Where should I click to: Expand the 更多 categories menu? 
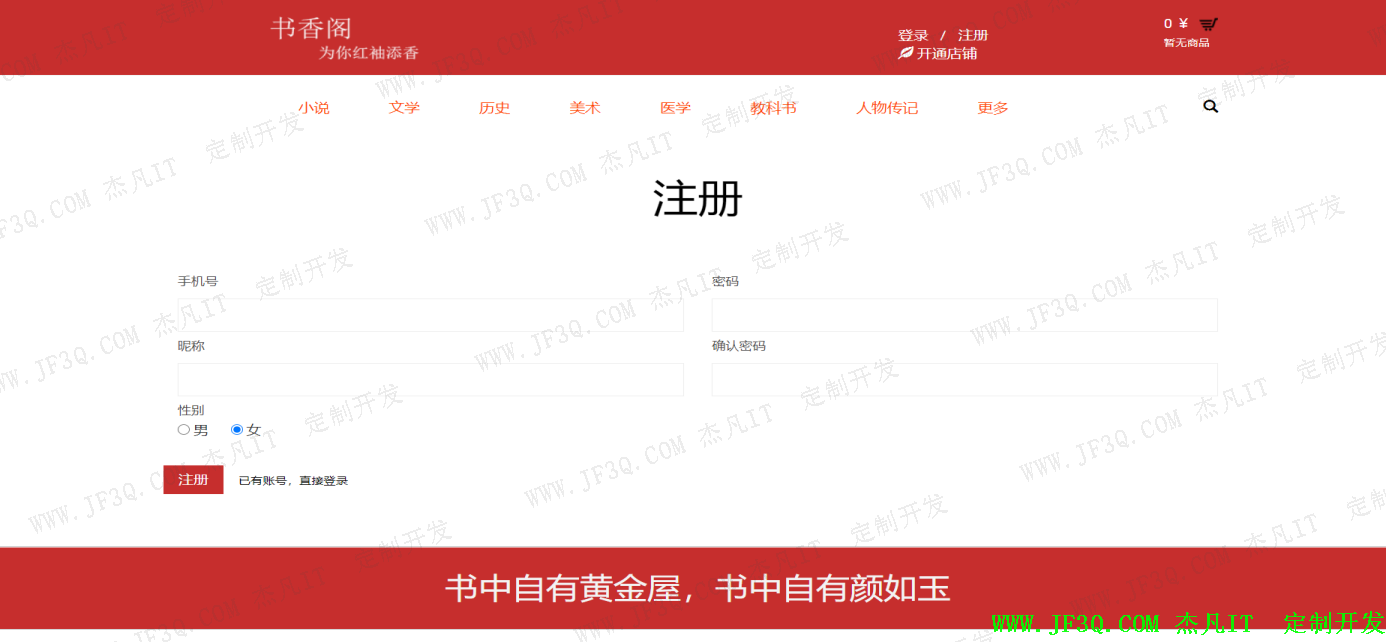point(992,108)
